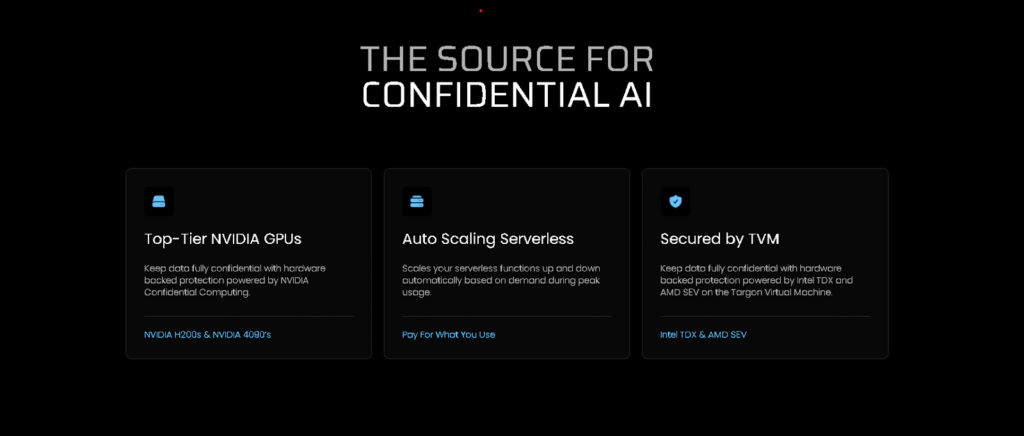This screenshot has width=1024, height=436.
Task: Select the Secured by TVM card title
Action: 719,239
